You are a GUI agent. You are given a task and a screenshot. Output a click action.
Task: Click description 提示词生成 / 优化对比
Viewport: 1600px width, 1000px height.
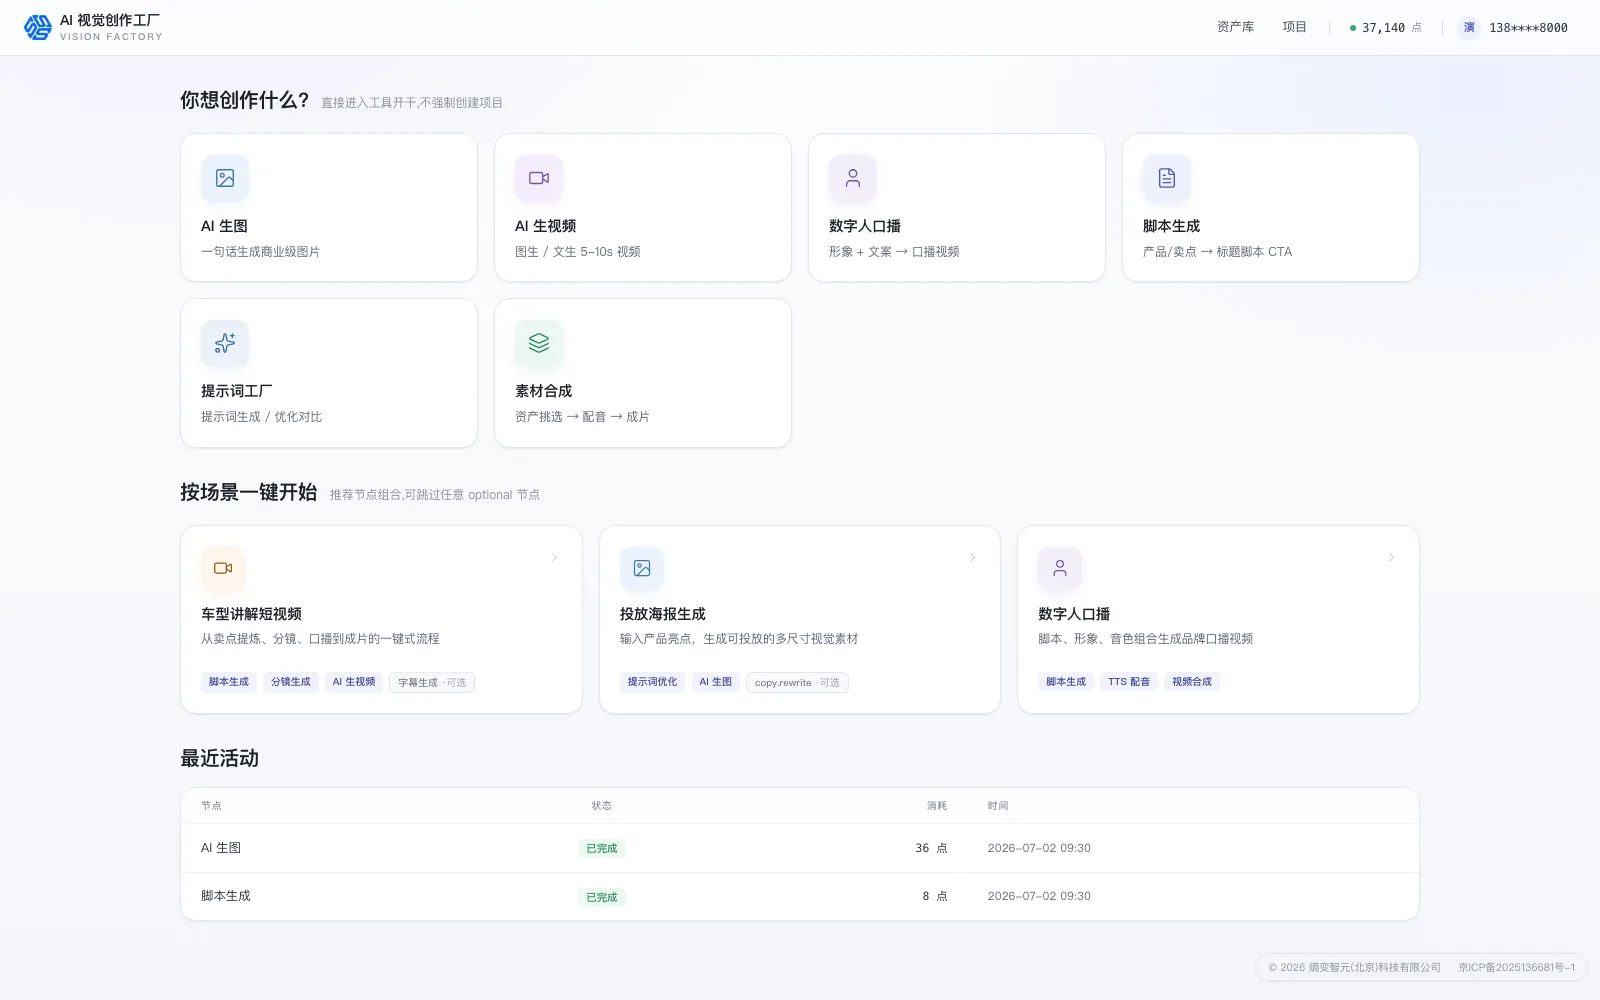click(x=261, y=417)
